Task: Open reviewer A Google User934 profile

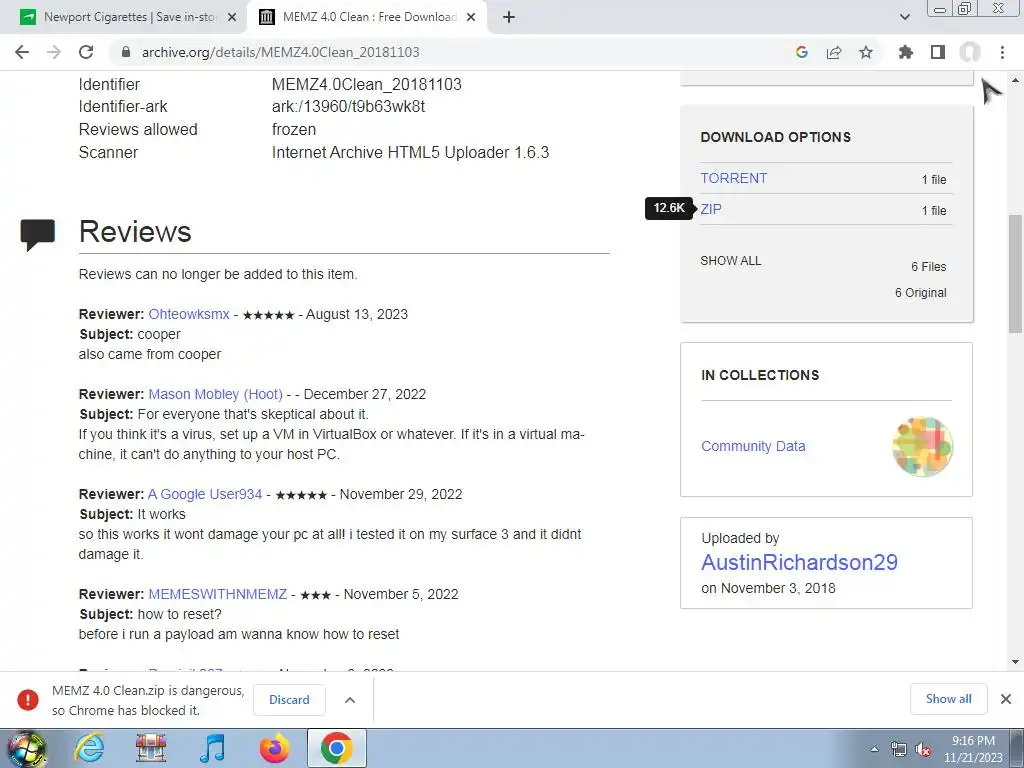Action: [204, 494]
